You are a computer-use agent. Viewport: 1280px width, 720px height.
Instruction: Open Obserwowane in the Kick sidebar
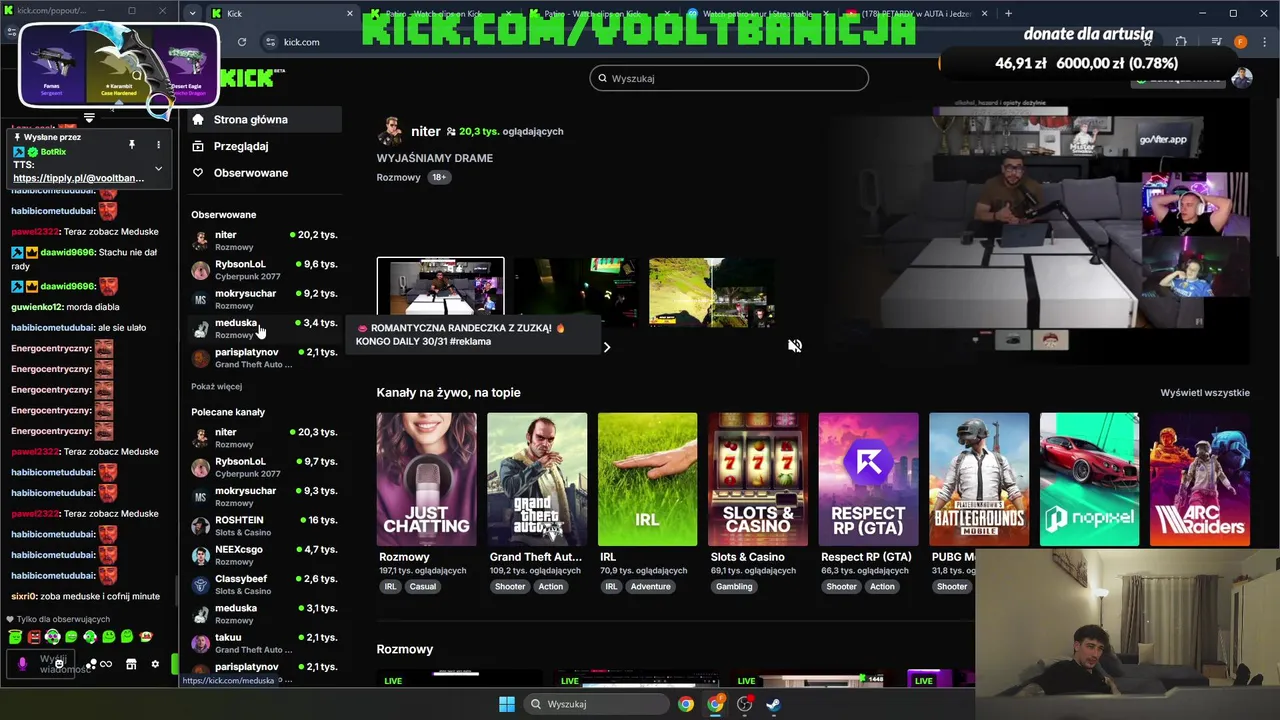(x=265, y=173)
